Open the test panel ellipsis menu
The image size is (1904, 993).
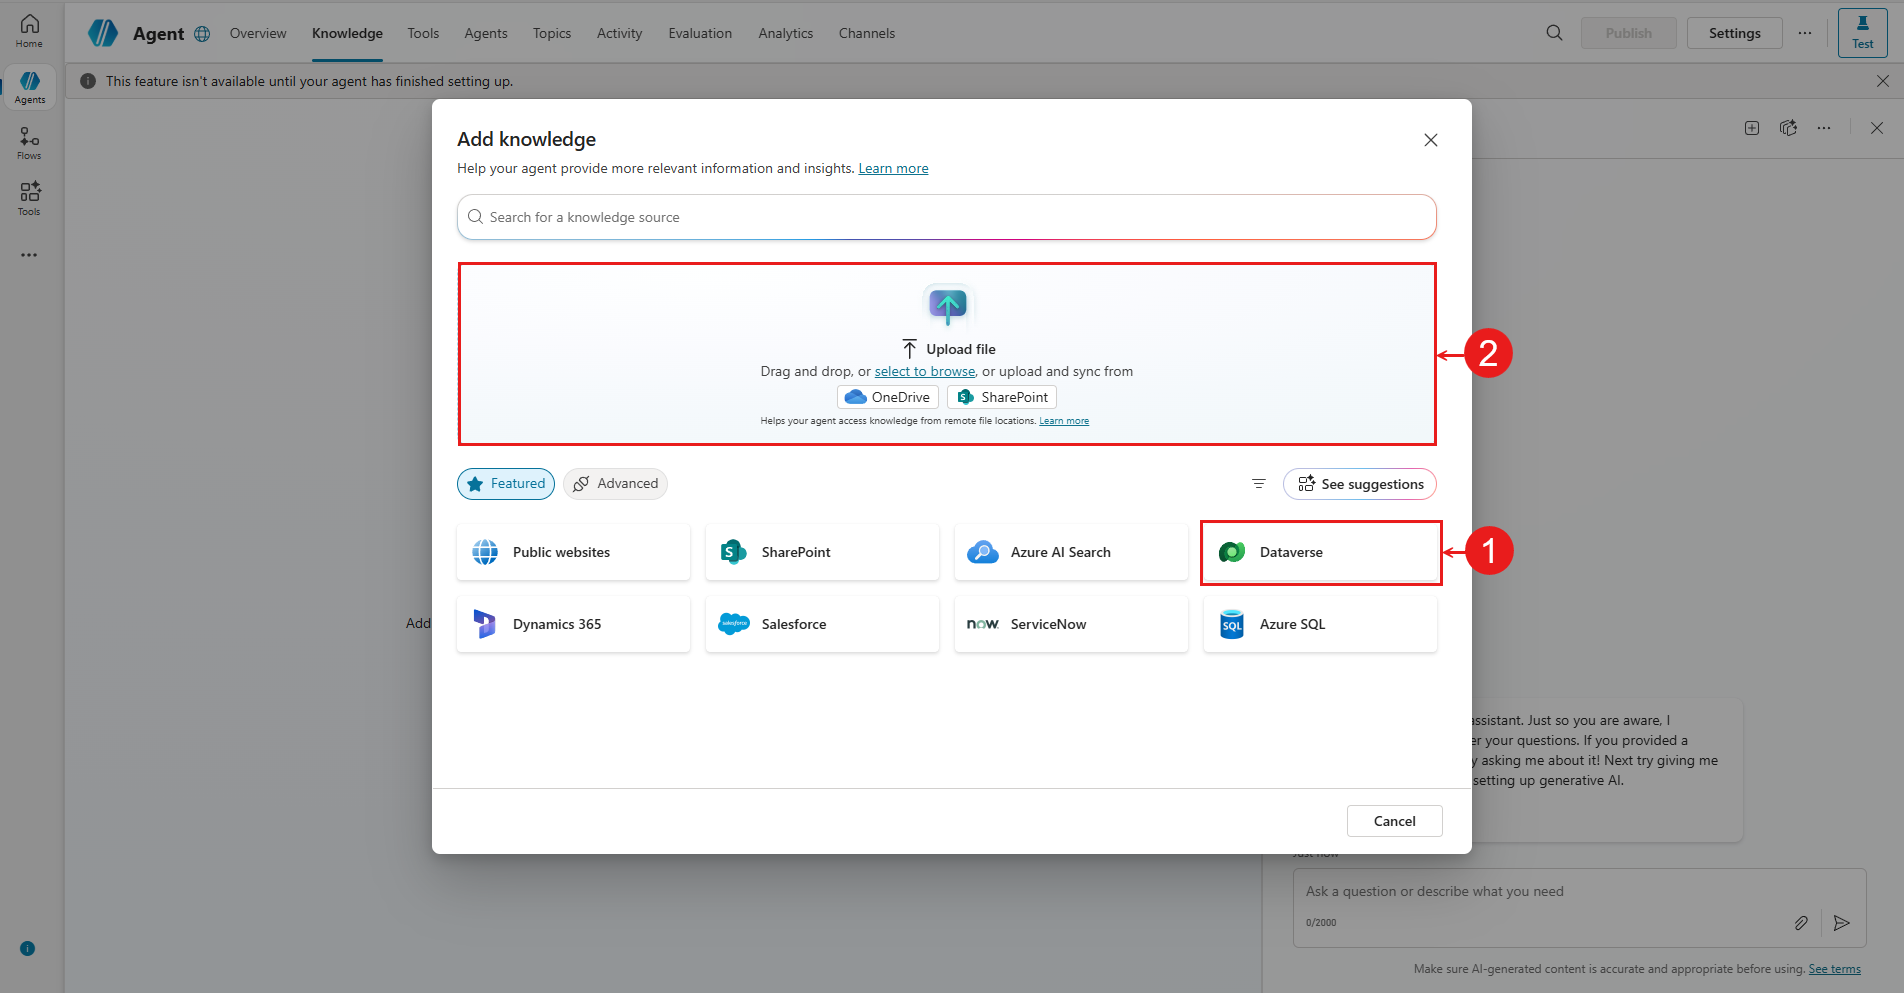pos(1825,128)
